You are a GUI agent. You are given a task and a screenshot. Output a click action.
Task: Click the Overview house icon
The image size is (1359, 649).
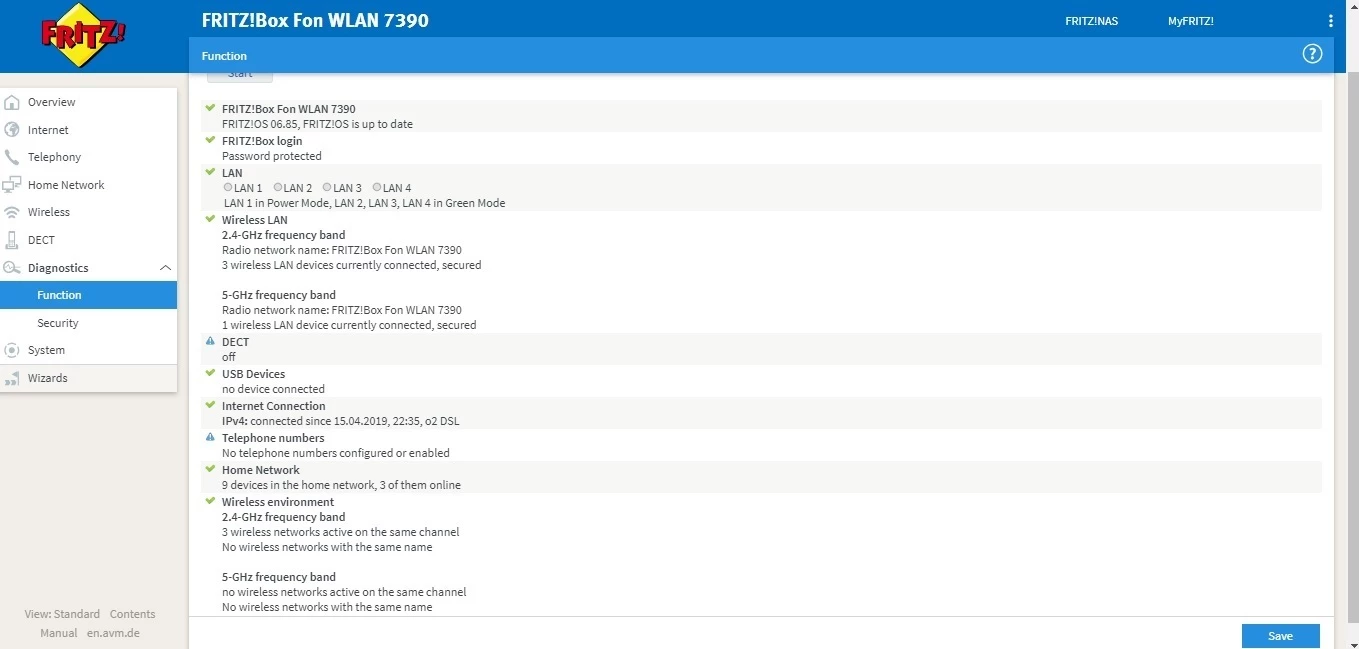pos(12,102)
